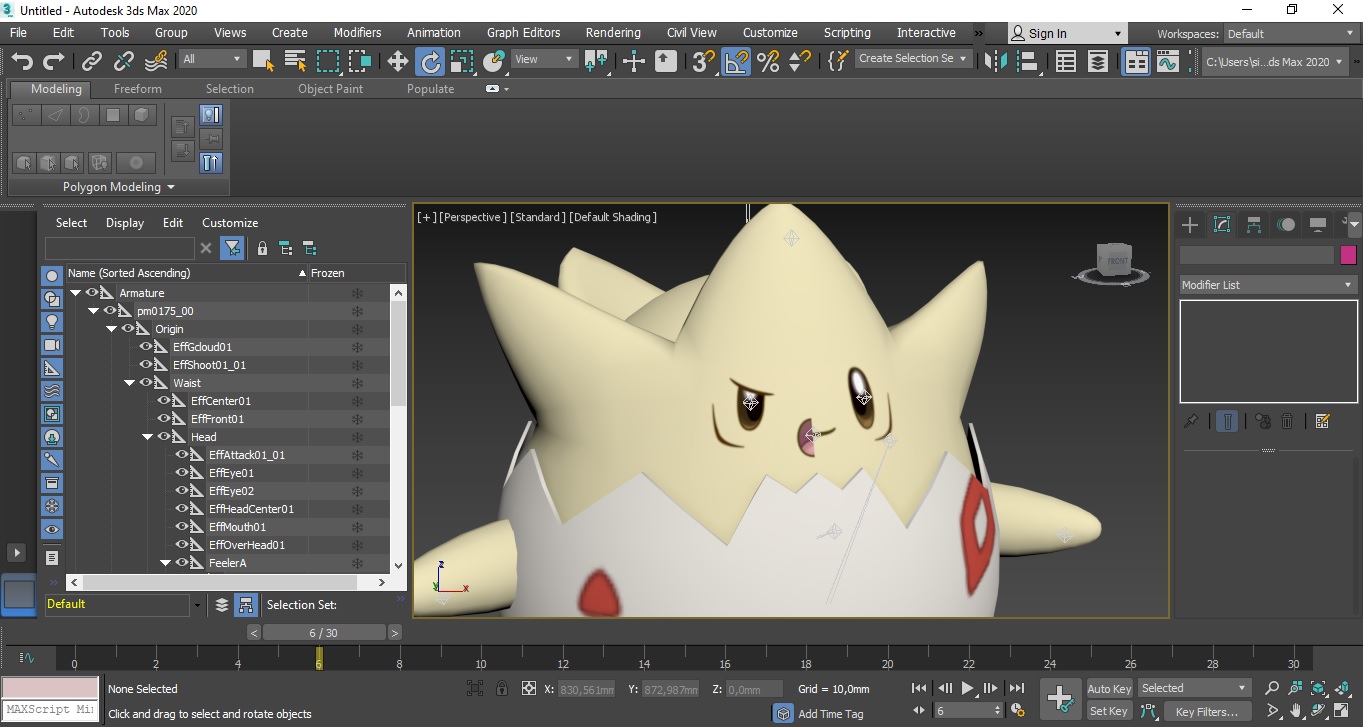Step to the previous frame
The width and height of the screenshot is (1363, 727).
click(944, 688)
